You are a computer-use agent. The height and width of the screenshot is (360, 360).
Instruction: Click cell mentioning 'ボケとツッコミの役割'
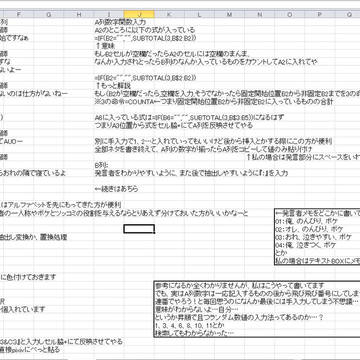[124, 213]
